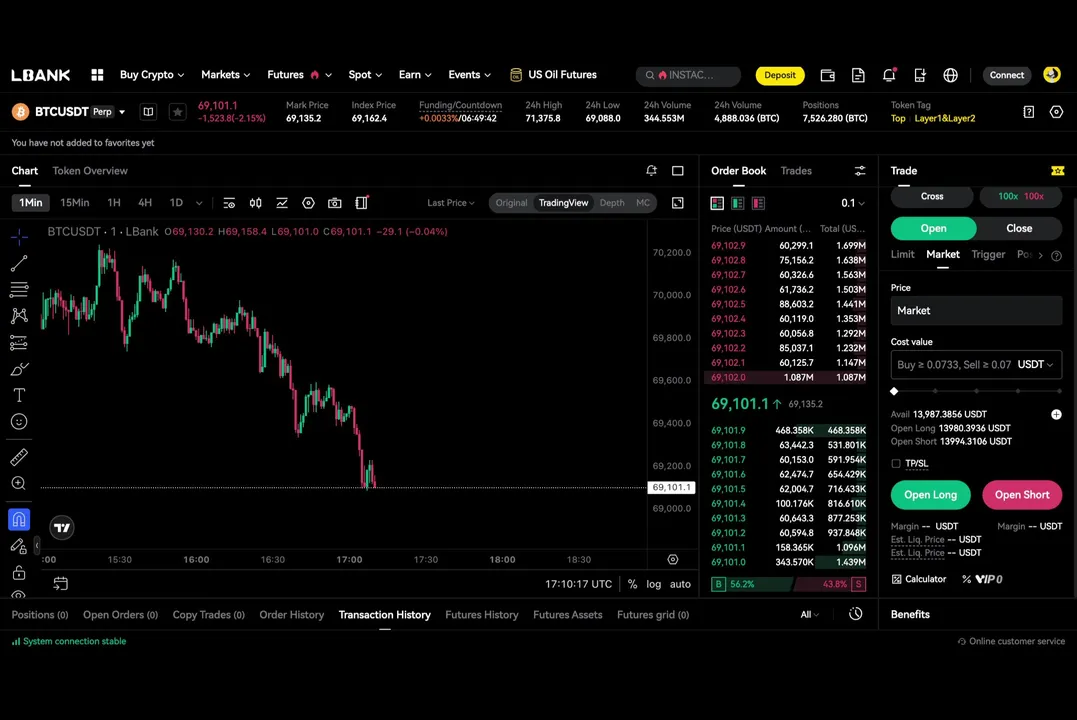Click the INSTAC search field

[688, 75]
